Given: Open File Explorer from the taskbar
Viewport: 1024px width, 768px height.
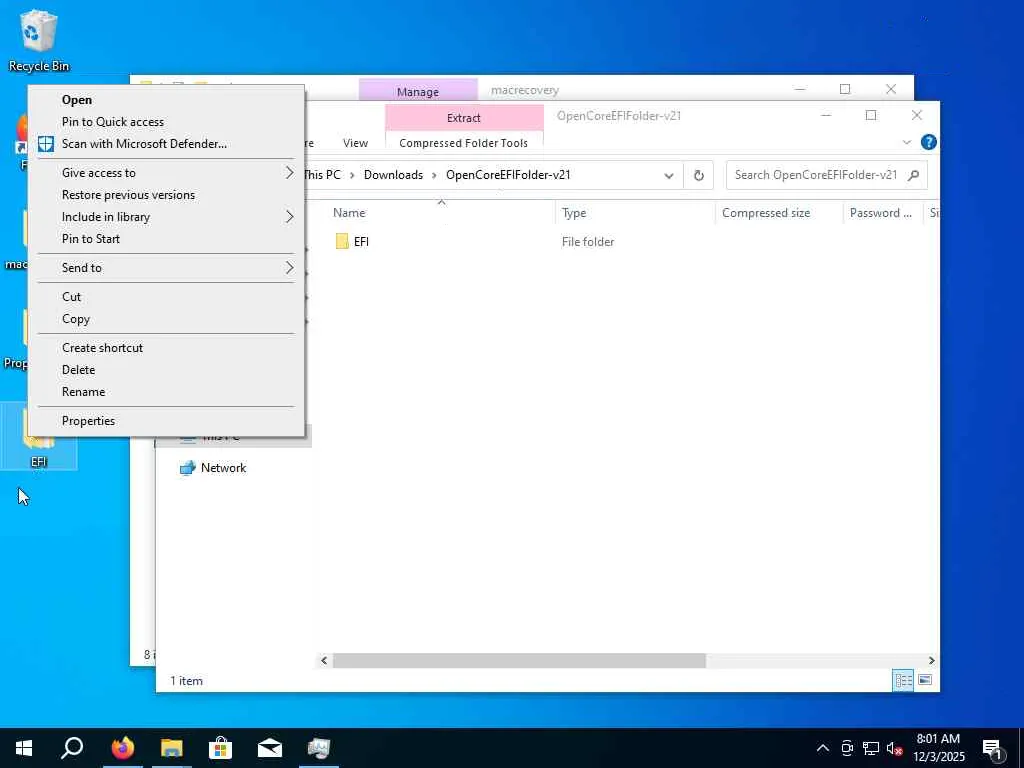Looking at the screenshot, I should click(x=172, y=748).
